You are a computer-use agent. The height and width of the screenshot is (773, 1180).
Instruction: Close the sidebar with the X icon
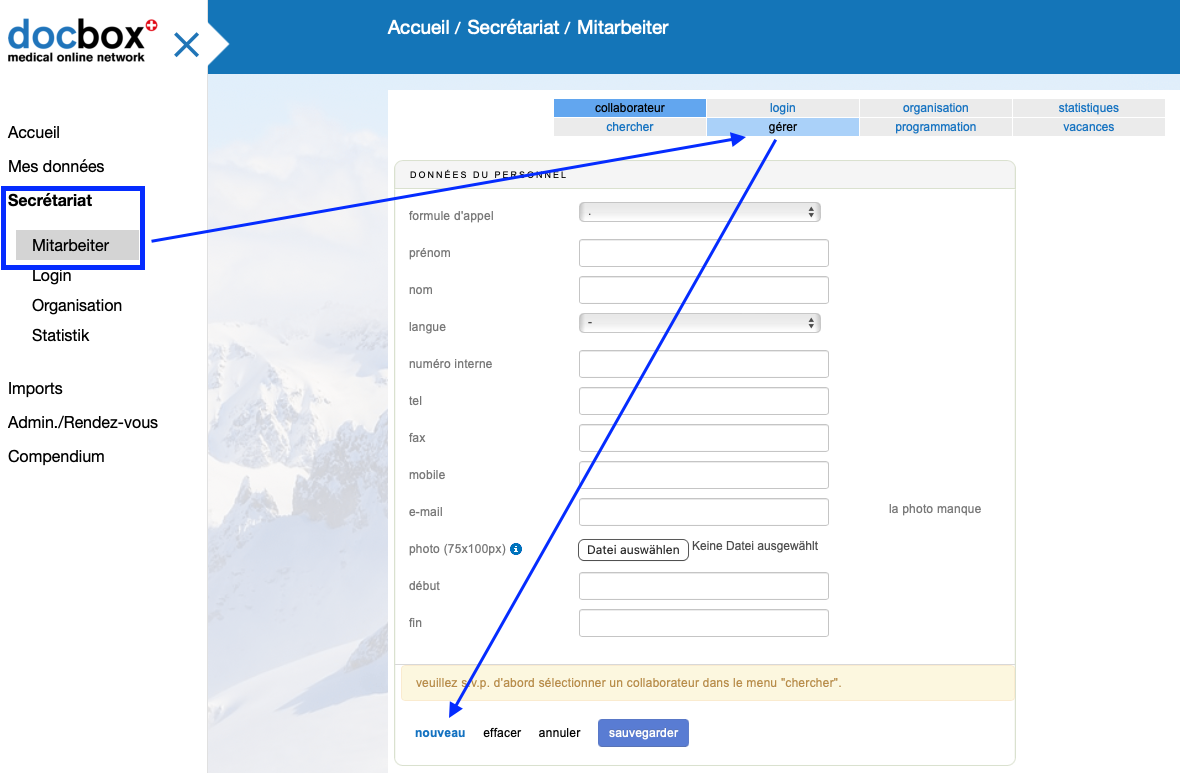(x=187, y=45)
